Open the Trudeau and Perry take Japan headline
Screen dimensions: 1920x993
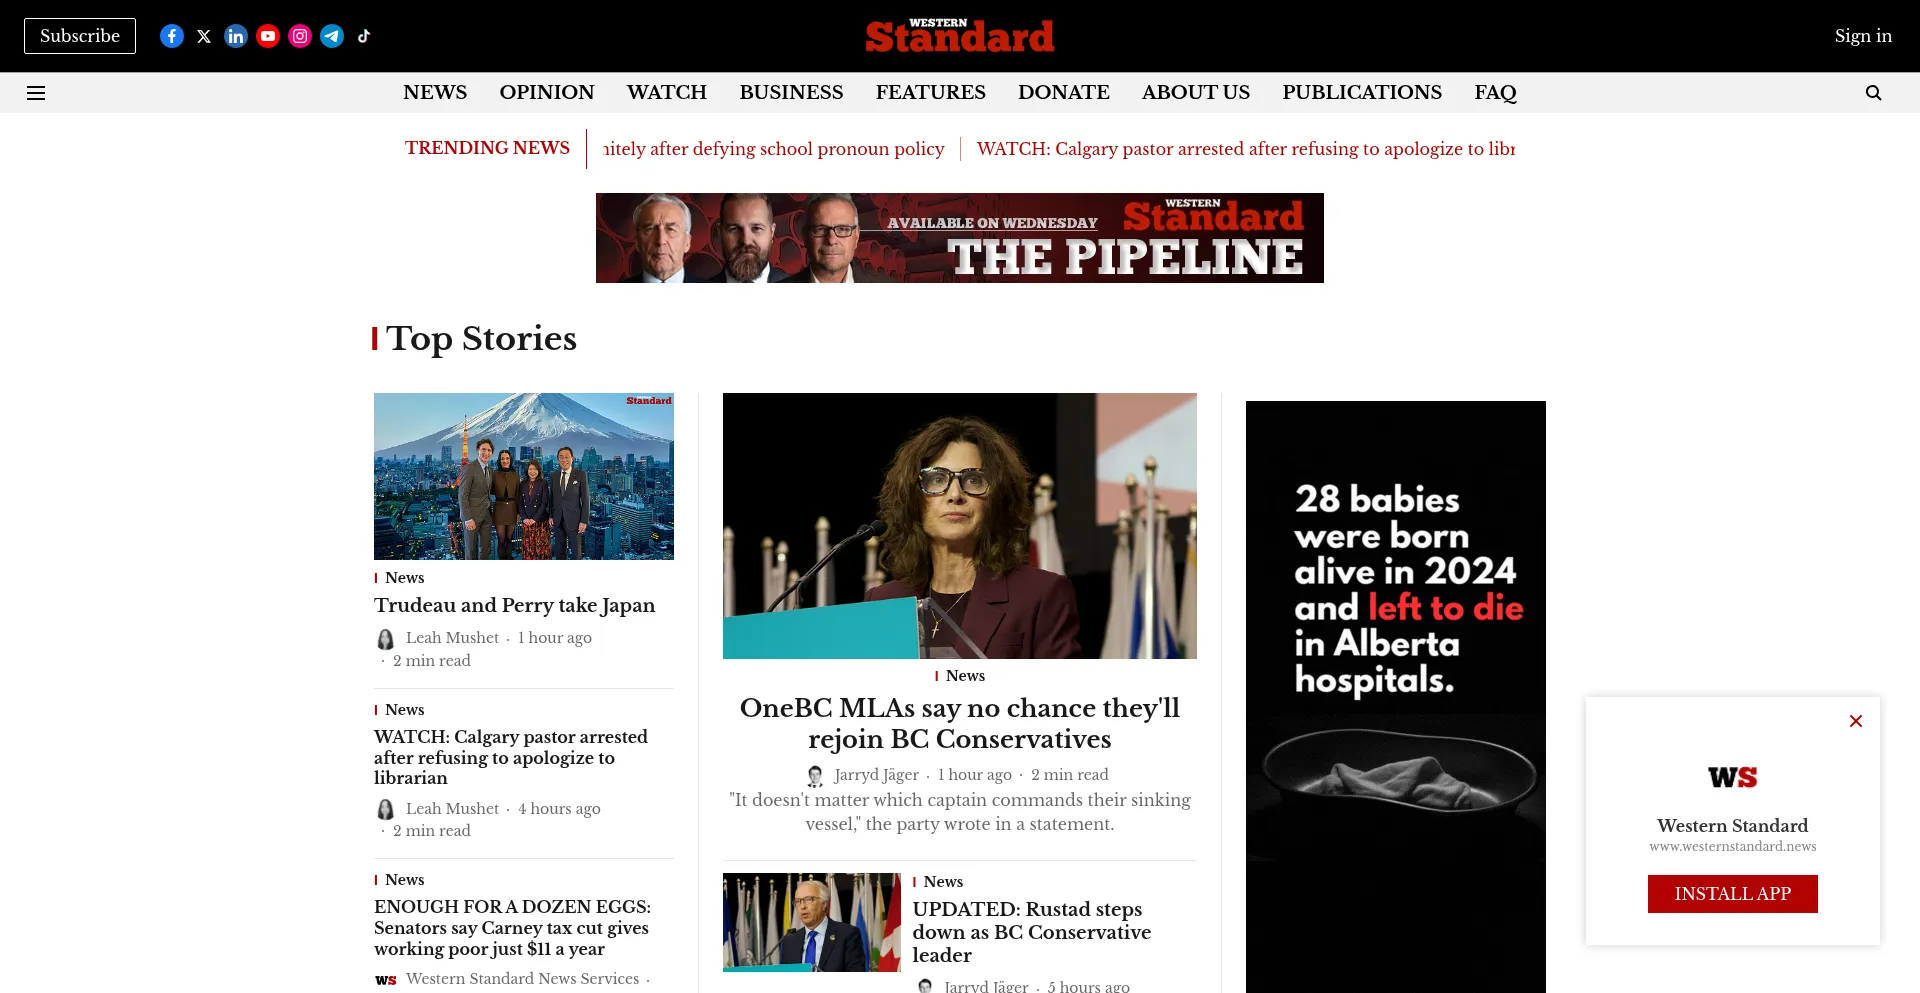pyautogui.click(x=515, y=605)
